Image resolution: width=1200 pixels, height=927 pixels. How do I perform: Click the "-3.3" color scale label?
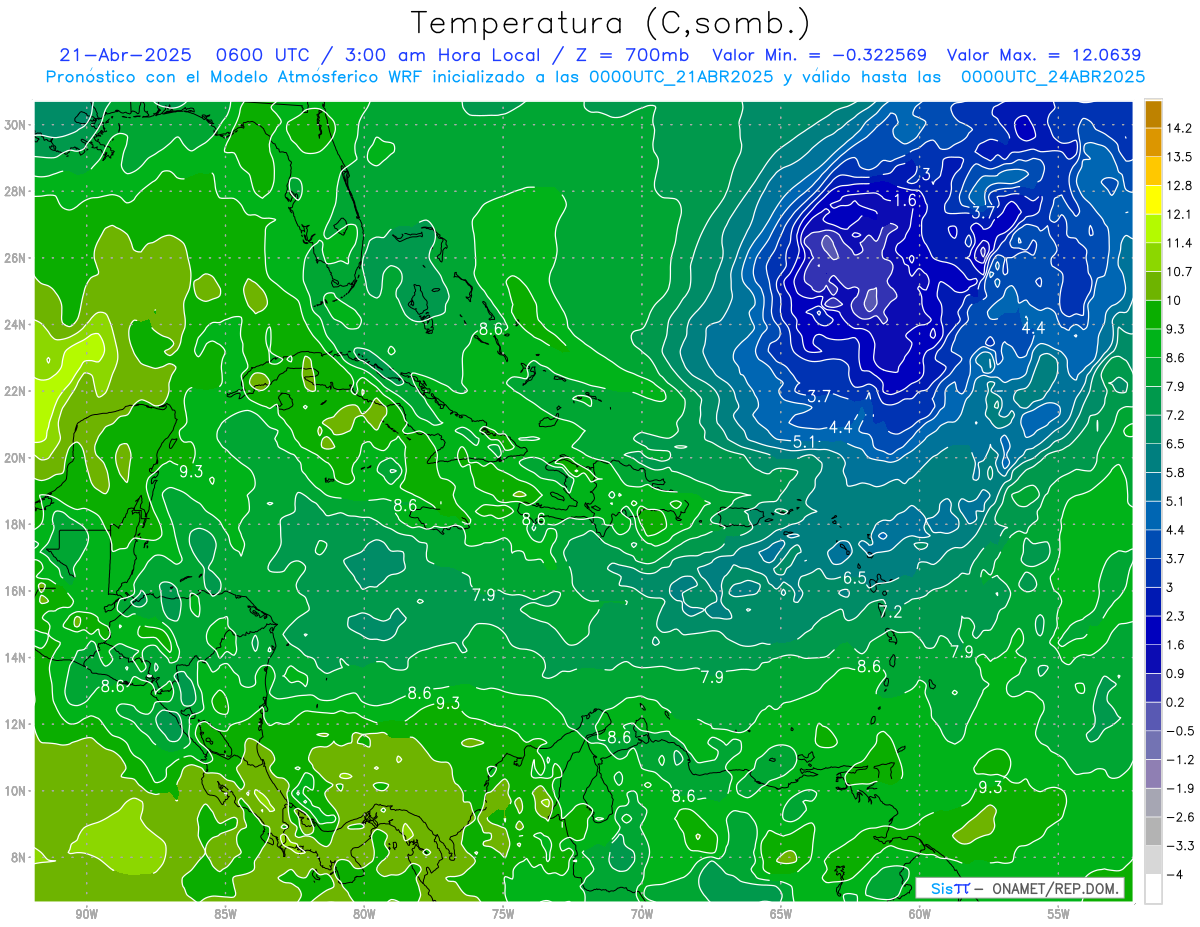click(1182, 846)
